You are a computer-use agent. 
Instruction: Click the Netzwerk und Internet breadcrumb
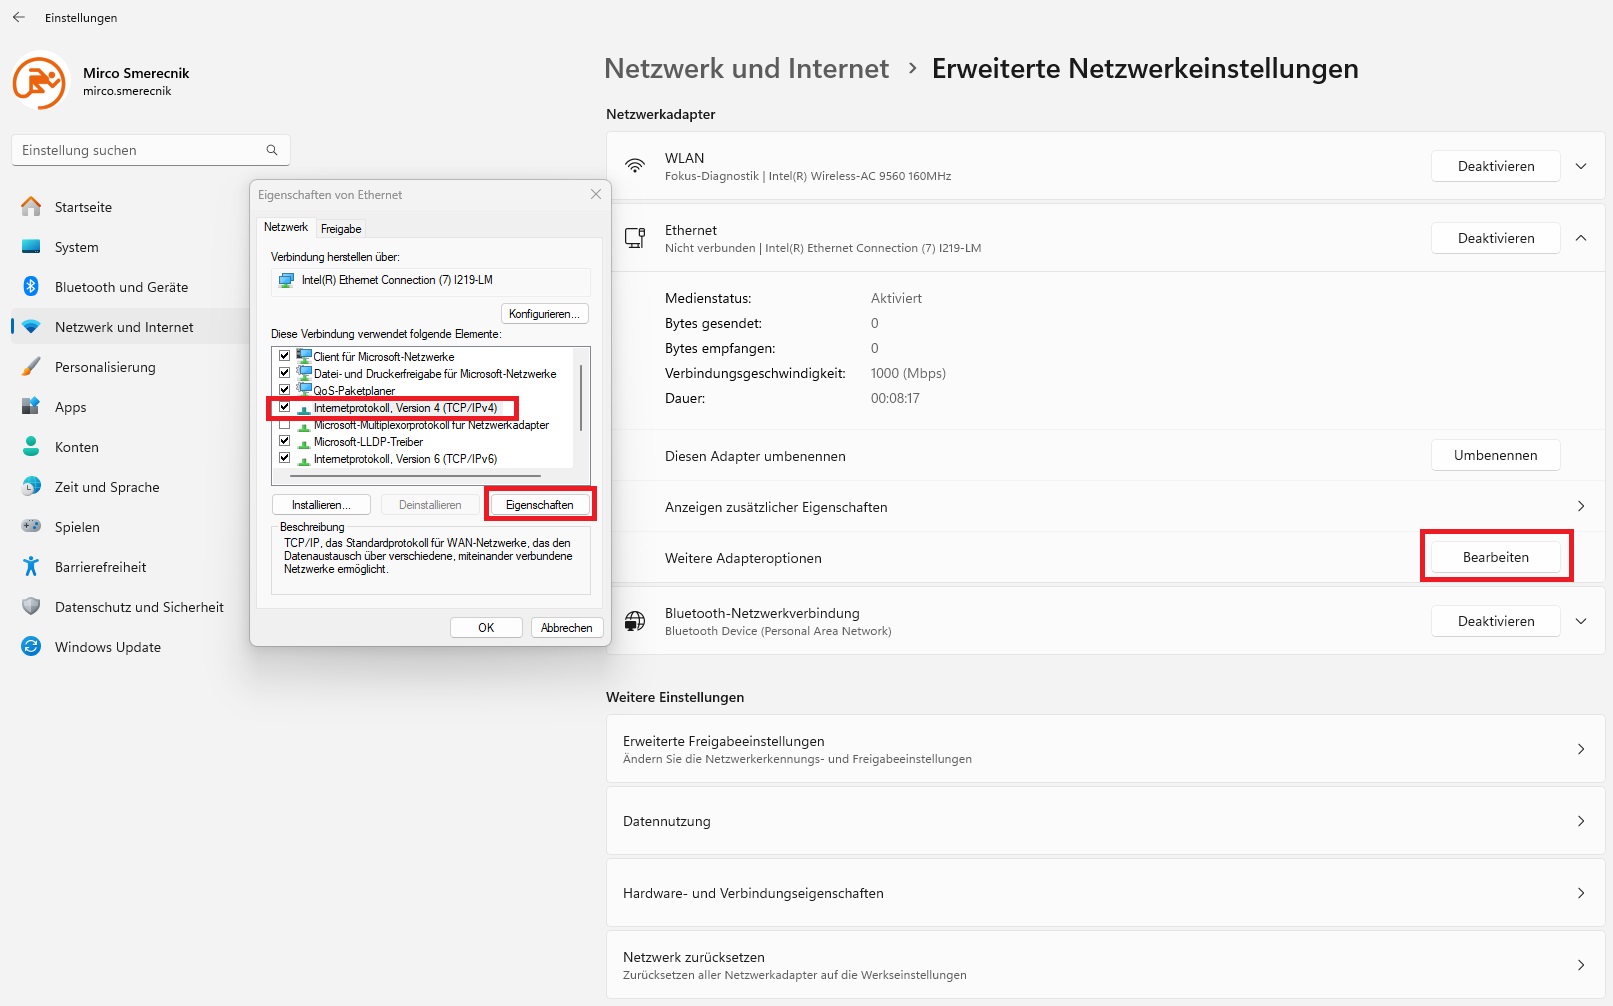tap(746, 68)
